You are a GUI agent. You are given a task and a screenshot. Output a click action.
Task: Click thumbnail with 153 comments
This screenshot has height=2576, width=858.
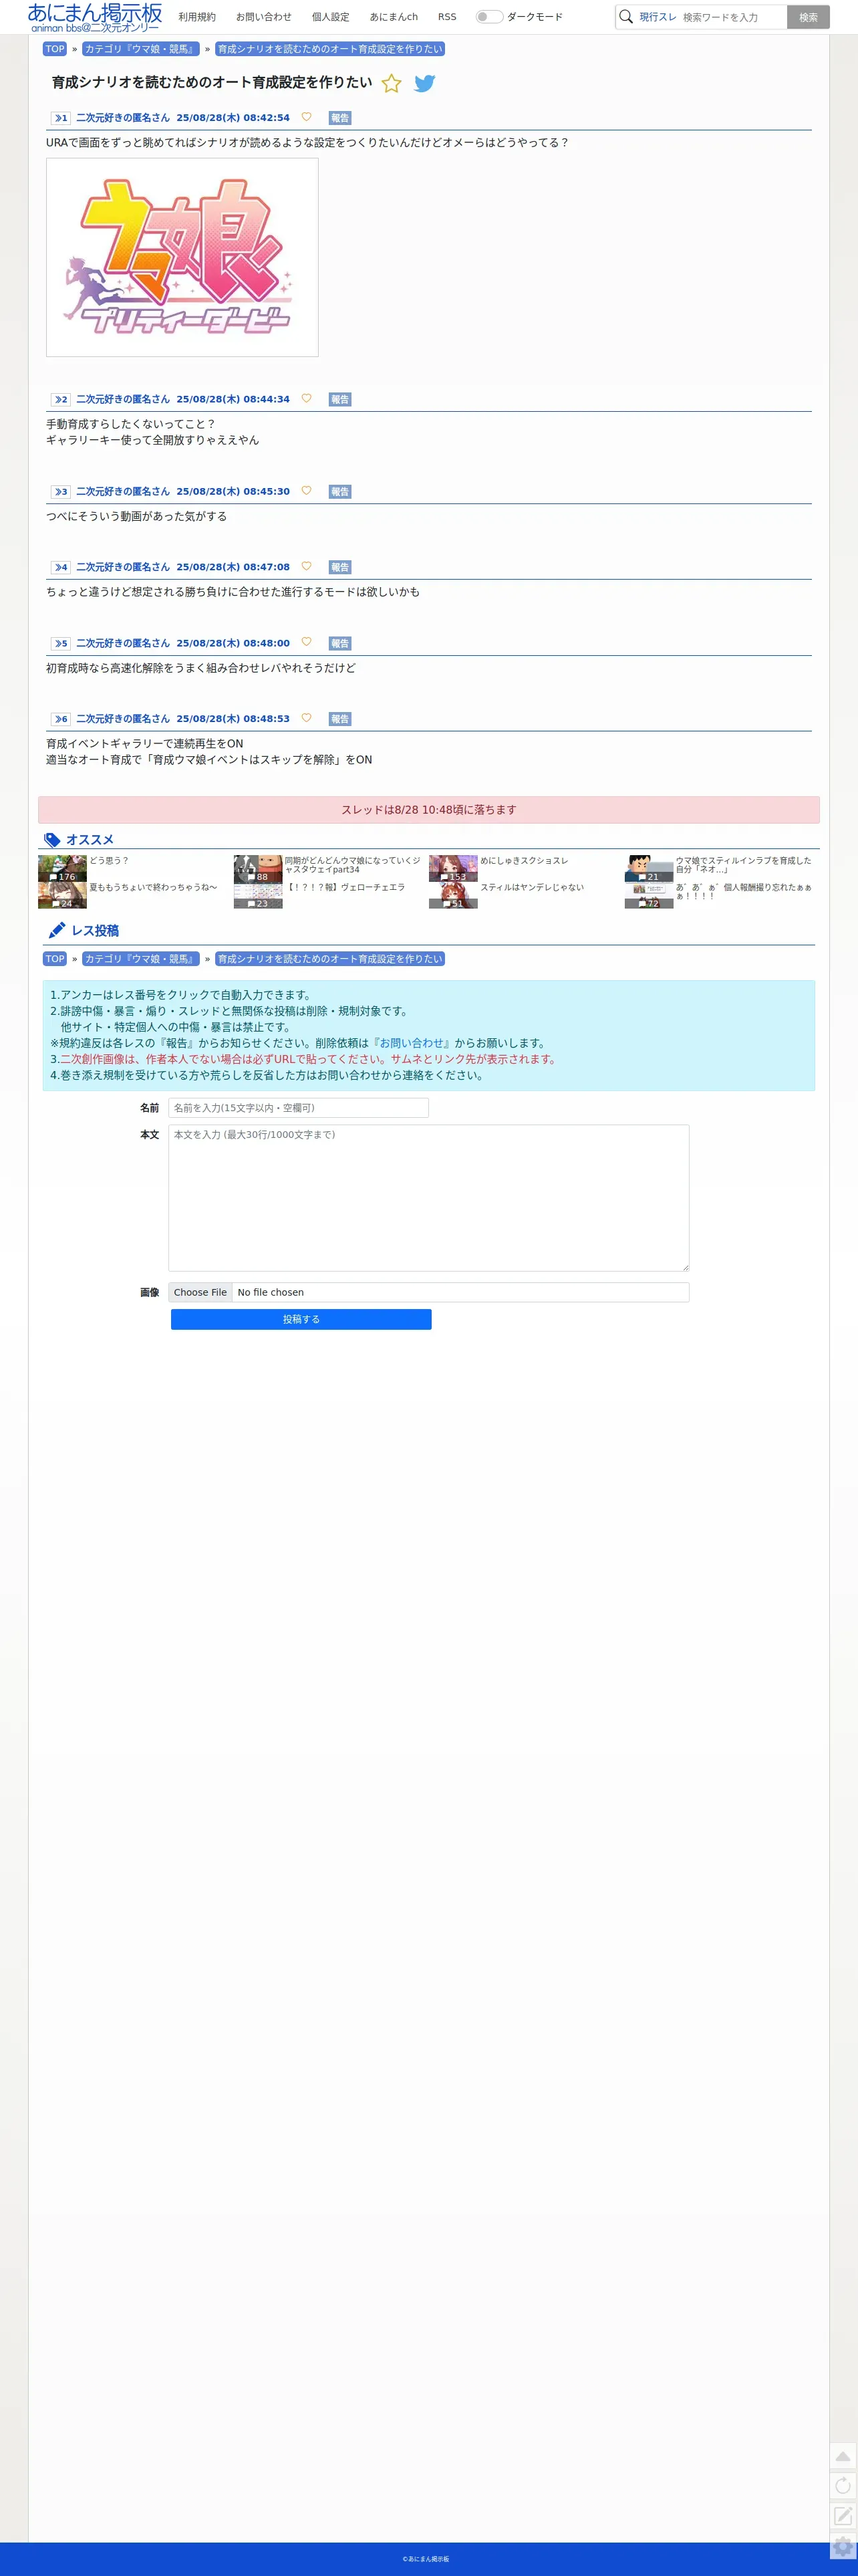[x=453, y=868]
